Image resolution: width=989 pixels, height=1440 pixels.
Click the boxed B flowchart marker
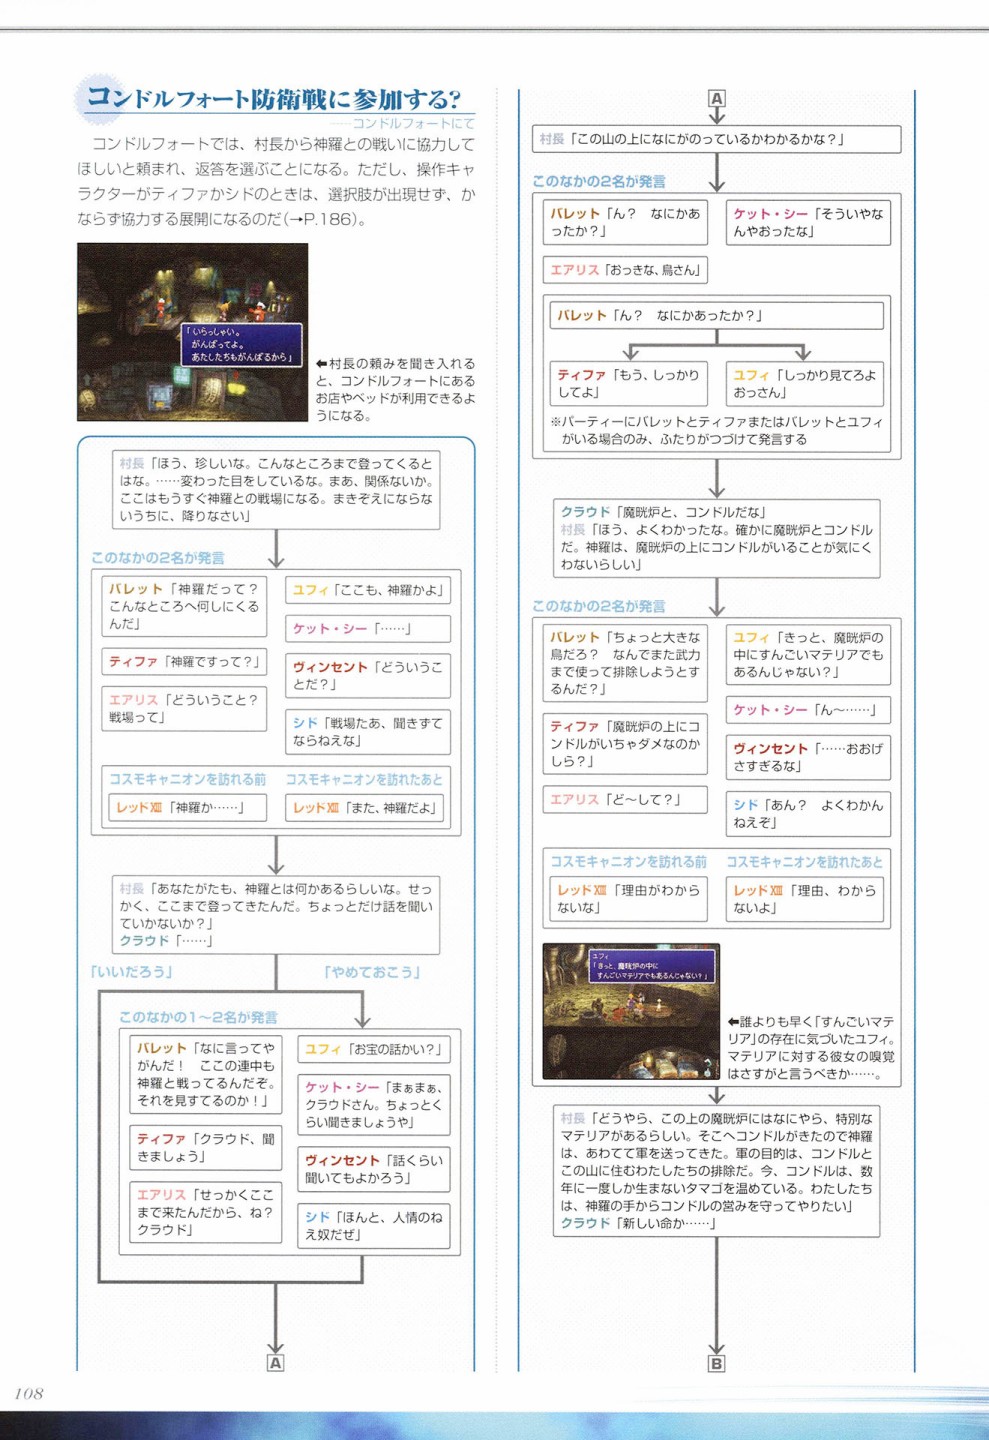(716, 1364)
